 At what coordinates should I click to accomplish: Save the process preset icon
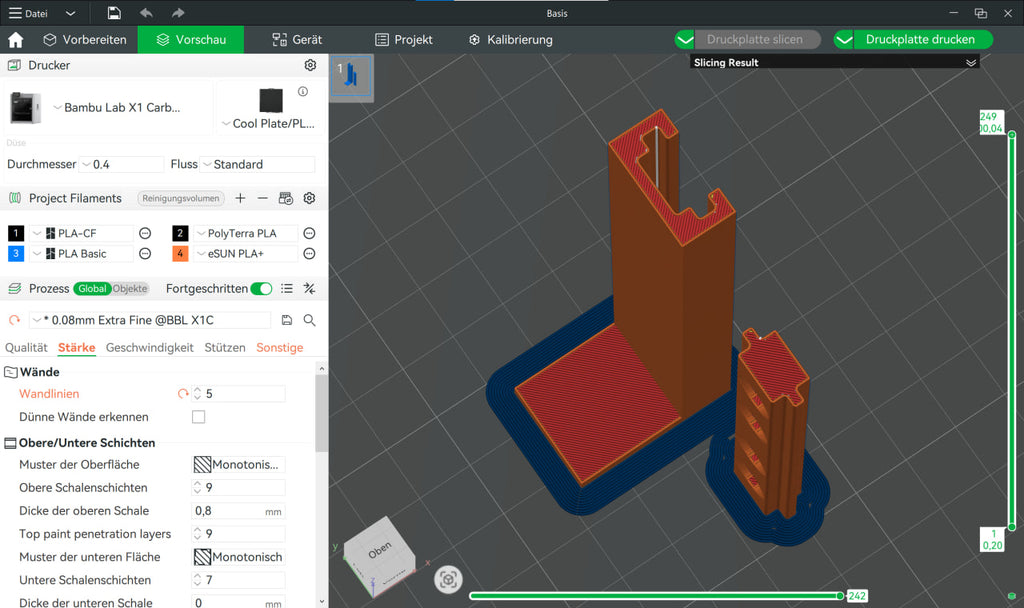287,320
